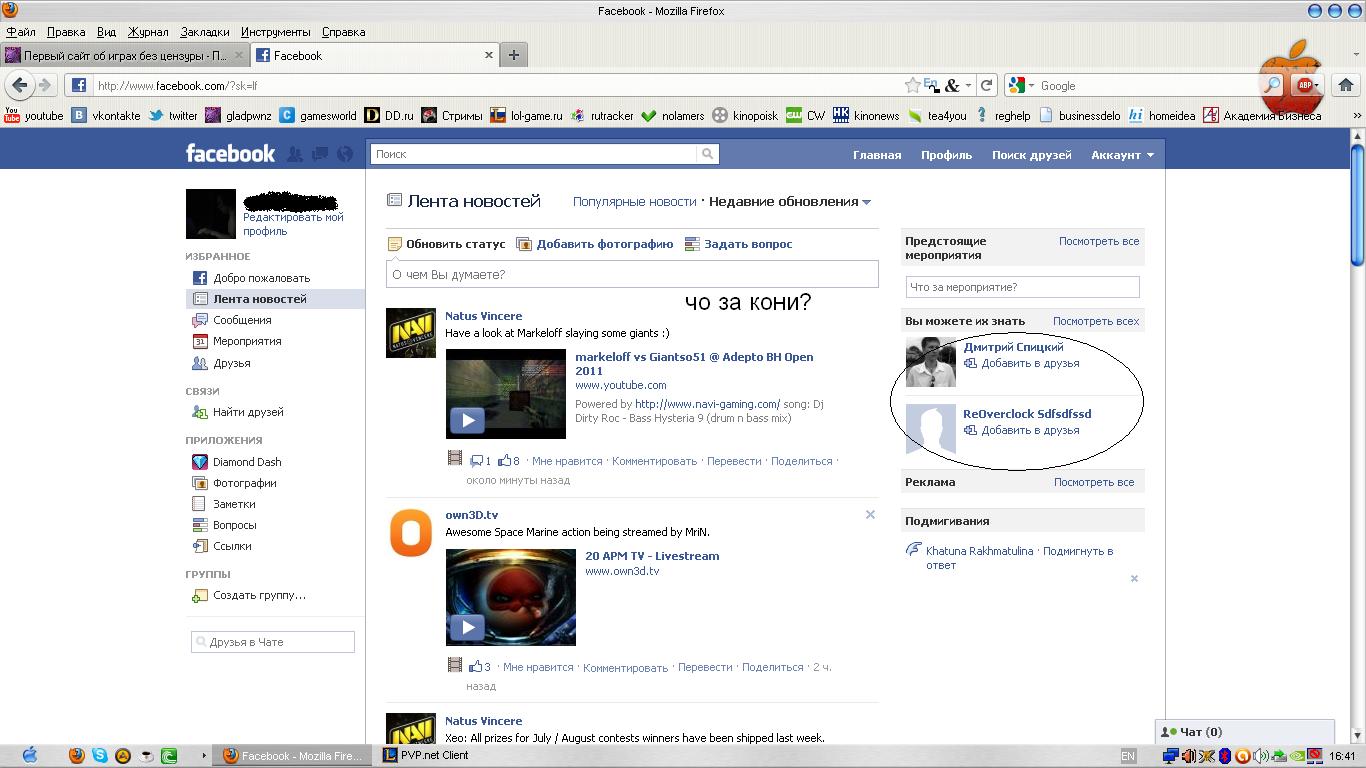Open Diamond Dash app in sidebar

246,462
